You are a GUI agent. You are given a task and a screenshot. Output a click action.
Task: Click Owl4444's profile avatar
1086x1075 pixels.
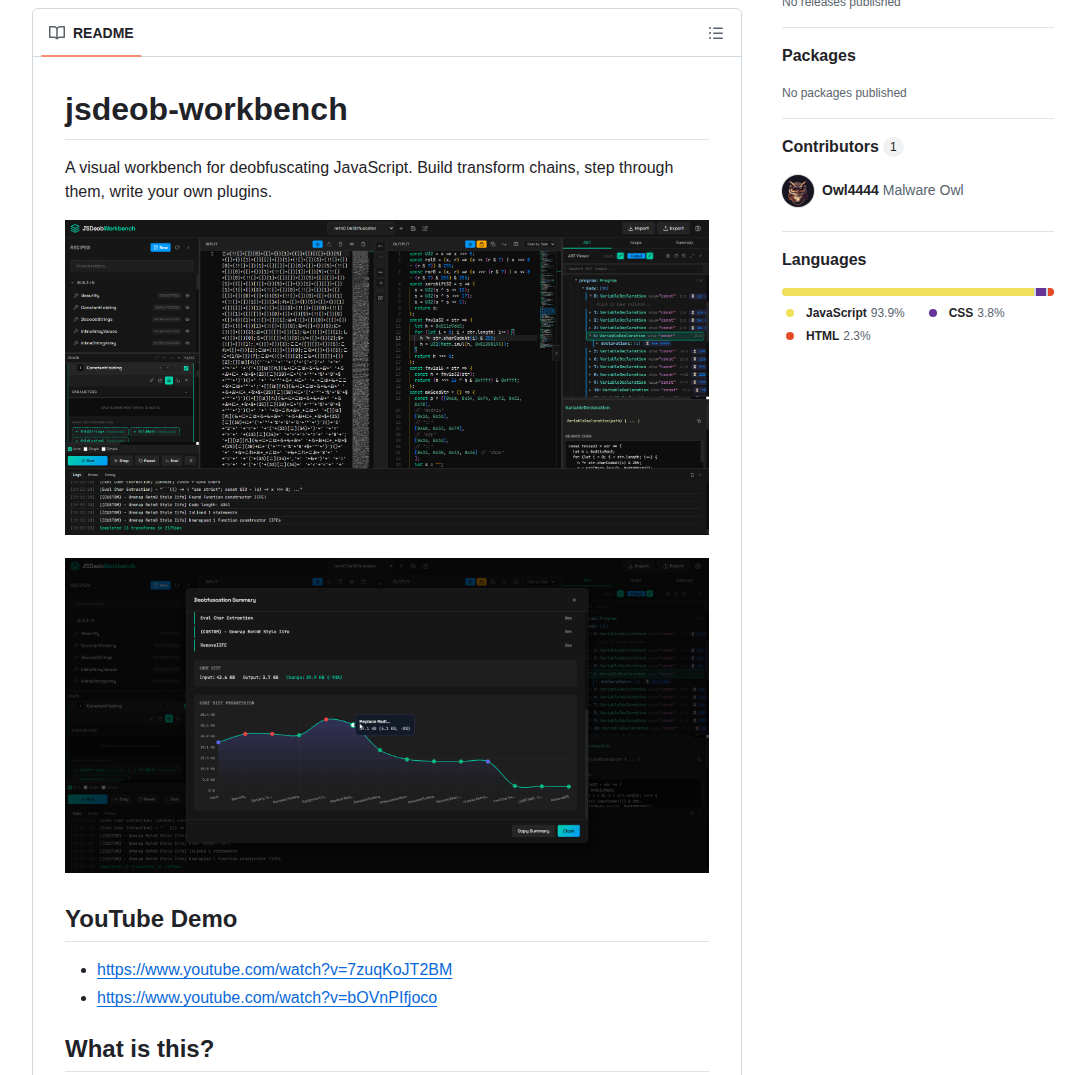(x=797, y=190)
